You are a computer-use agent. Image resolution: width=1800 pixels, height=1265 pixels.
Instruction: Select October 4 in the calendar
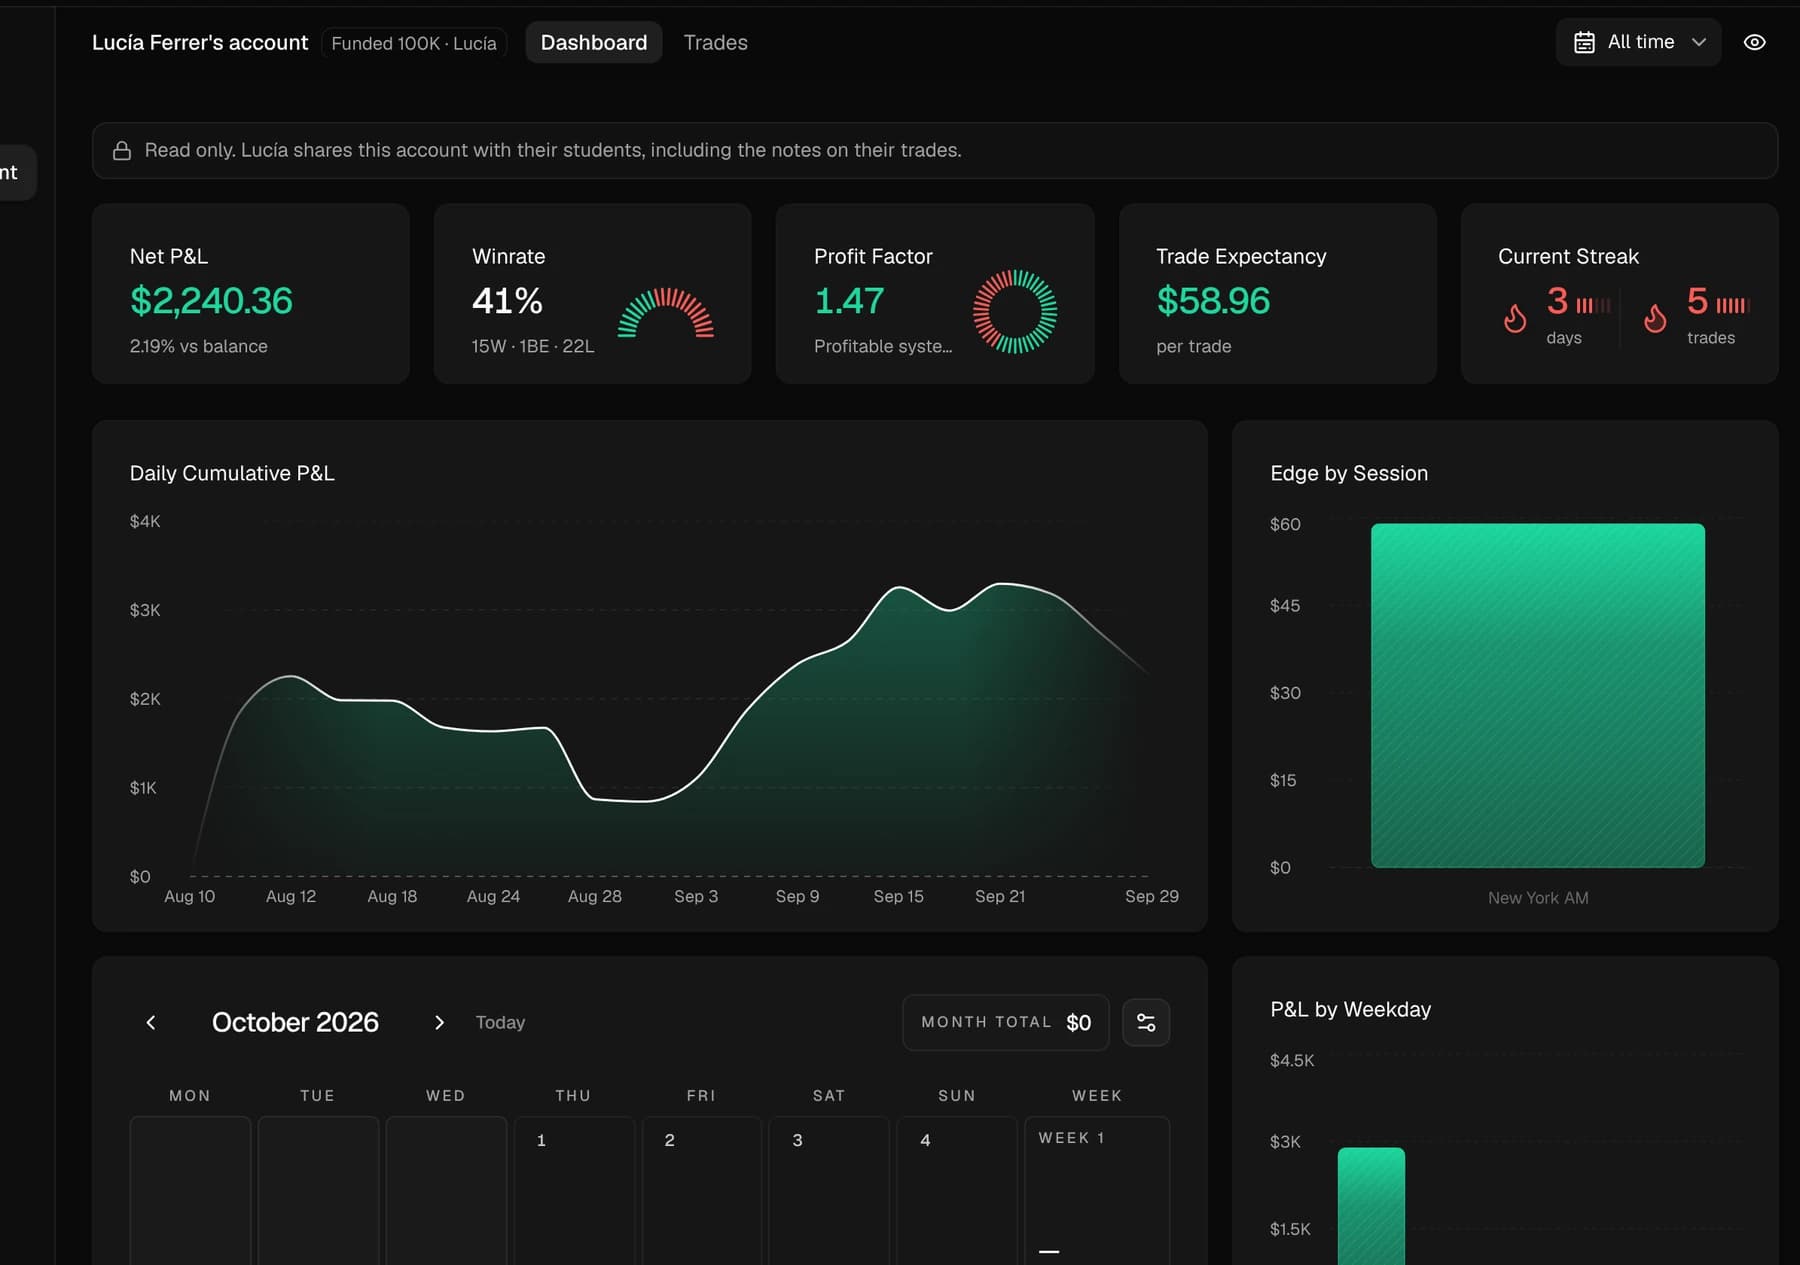click(958, 1190)
